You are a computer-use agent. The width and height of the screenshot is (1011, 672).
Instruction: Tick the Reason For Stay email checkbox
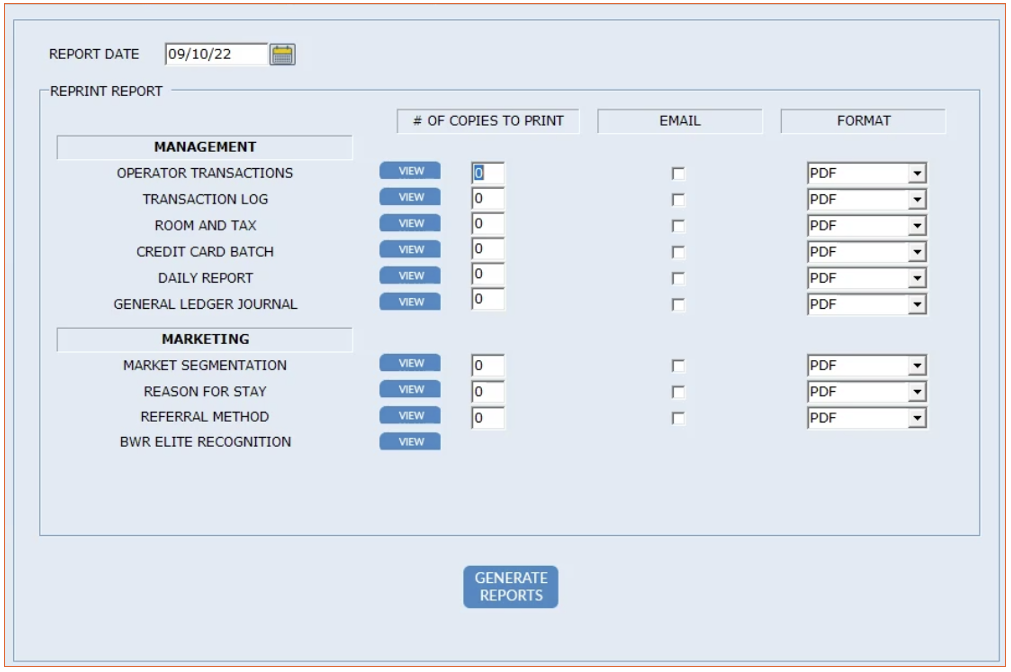678,392
